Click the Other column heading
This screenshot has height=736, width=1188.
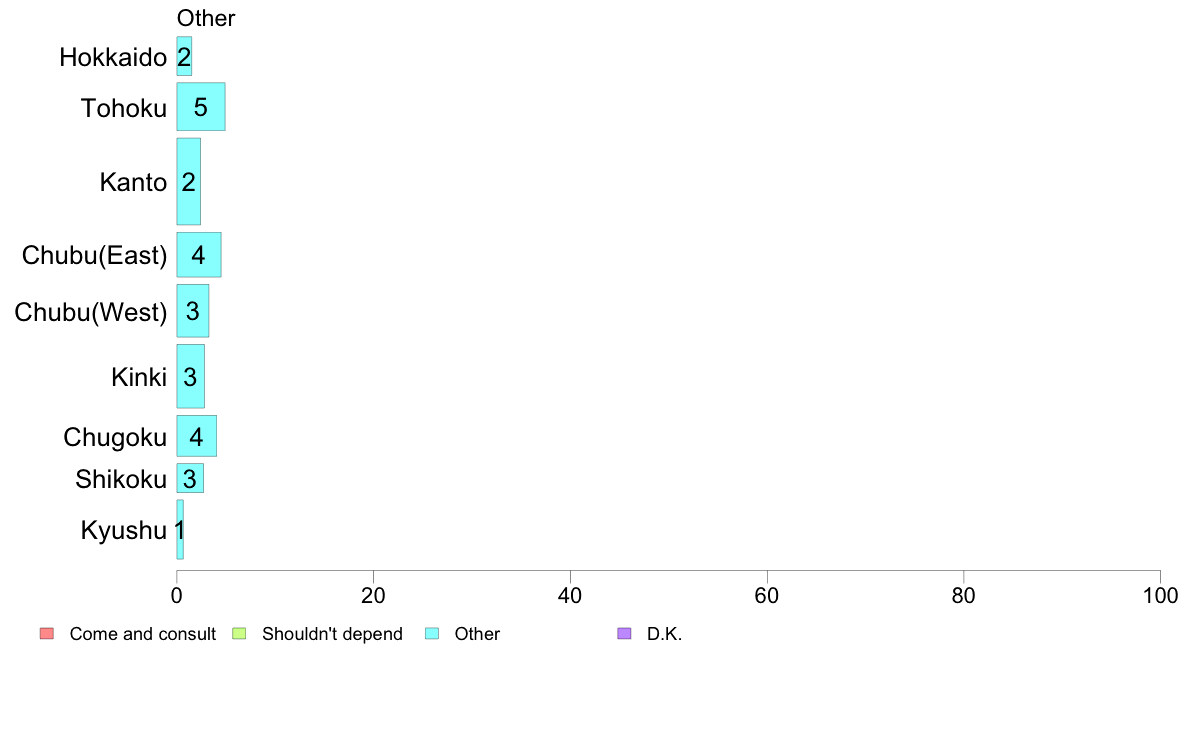pyautogui.click(x=206, y=18)
